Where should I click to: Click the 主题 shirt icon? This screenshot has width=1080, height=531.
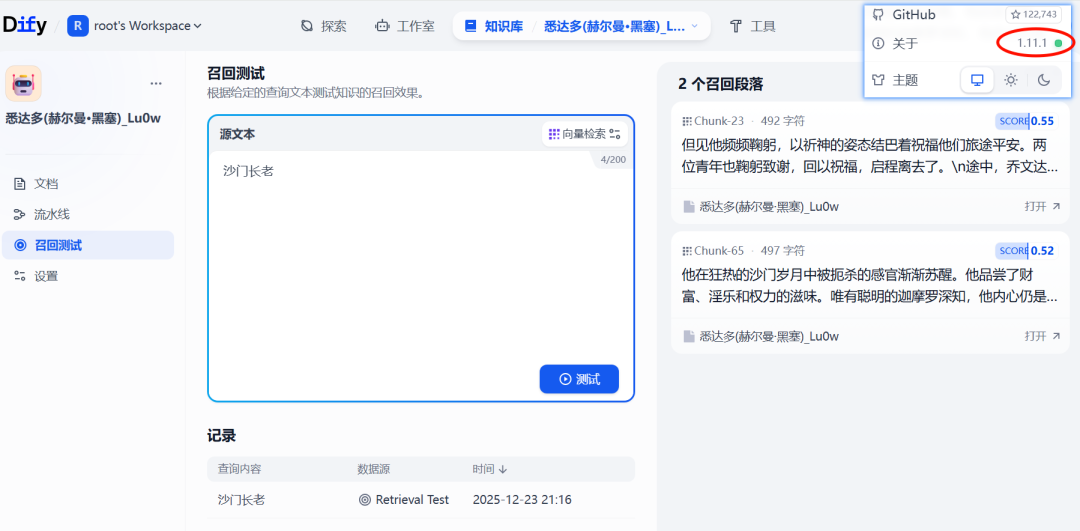(x=878, y=80)
